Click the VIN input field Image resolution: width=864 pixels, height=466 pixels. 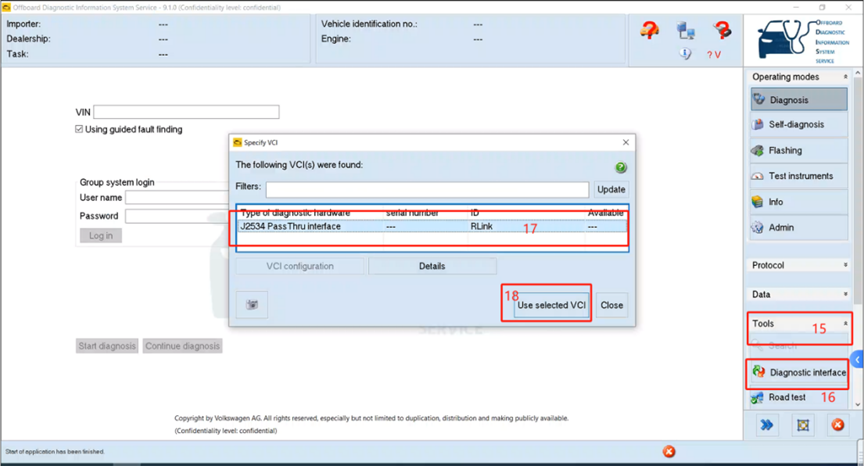(x=186, y=112)
